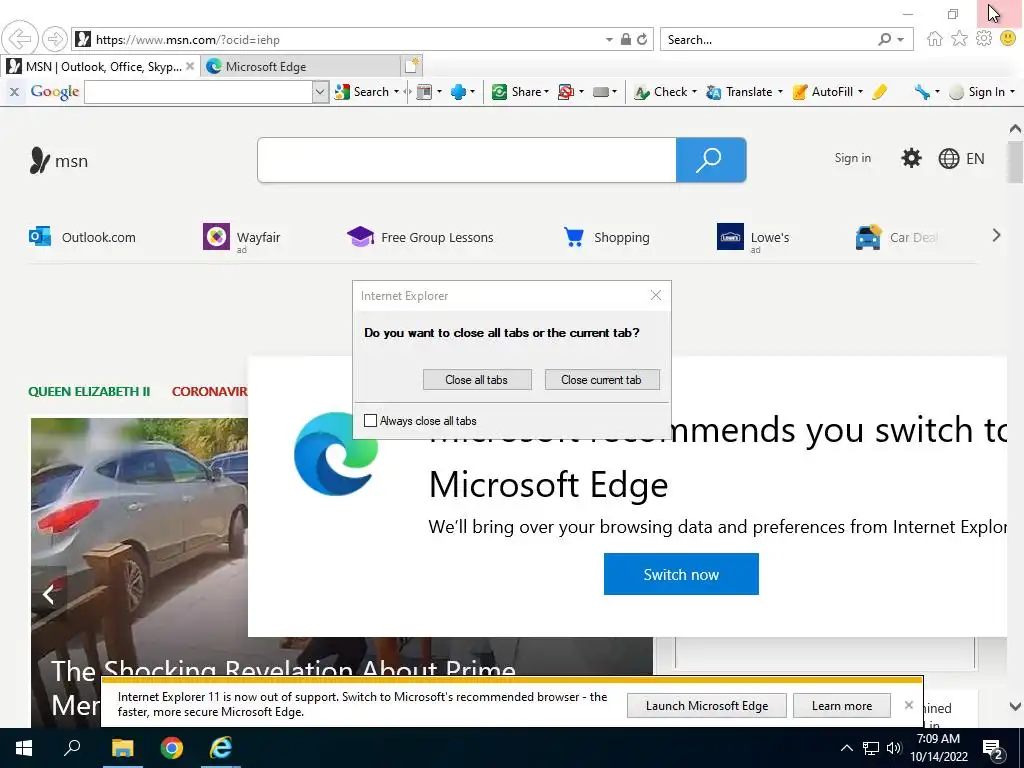Open the Shopping shortcut
The height and width of the screenshot is (768, 1024).
click(606, 237)
